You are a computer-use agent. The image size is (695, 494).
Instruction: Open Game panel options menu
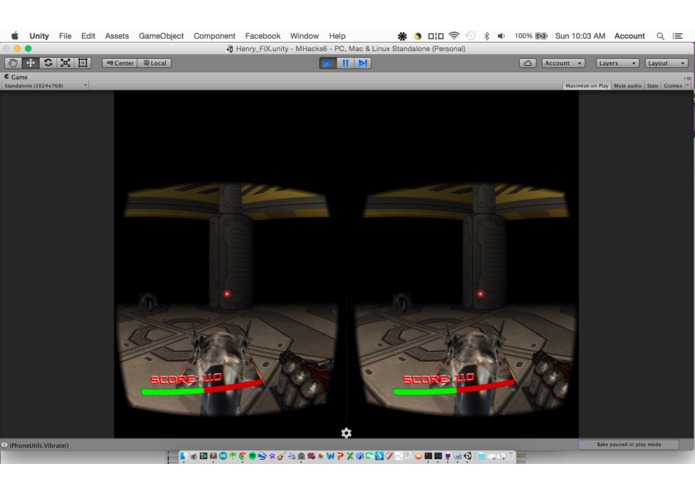(688, 78)
